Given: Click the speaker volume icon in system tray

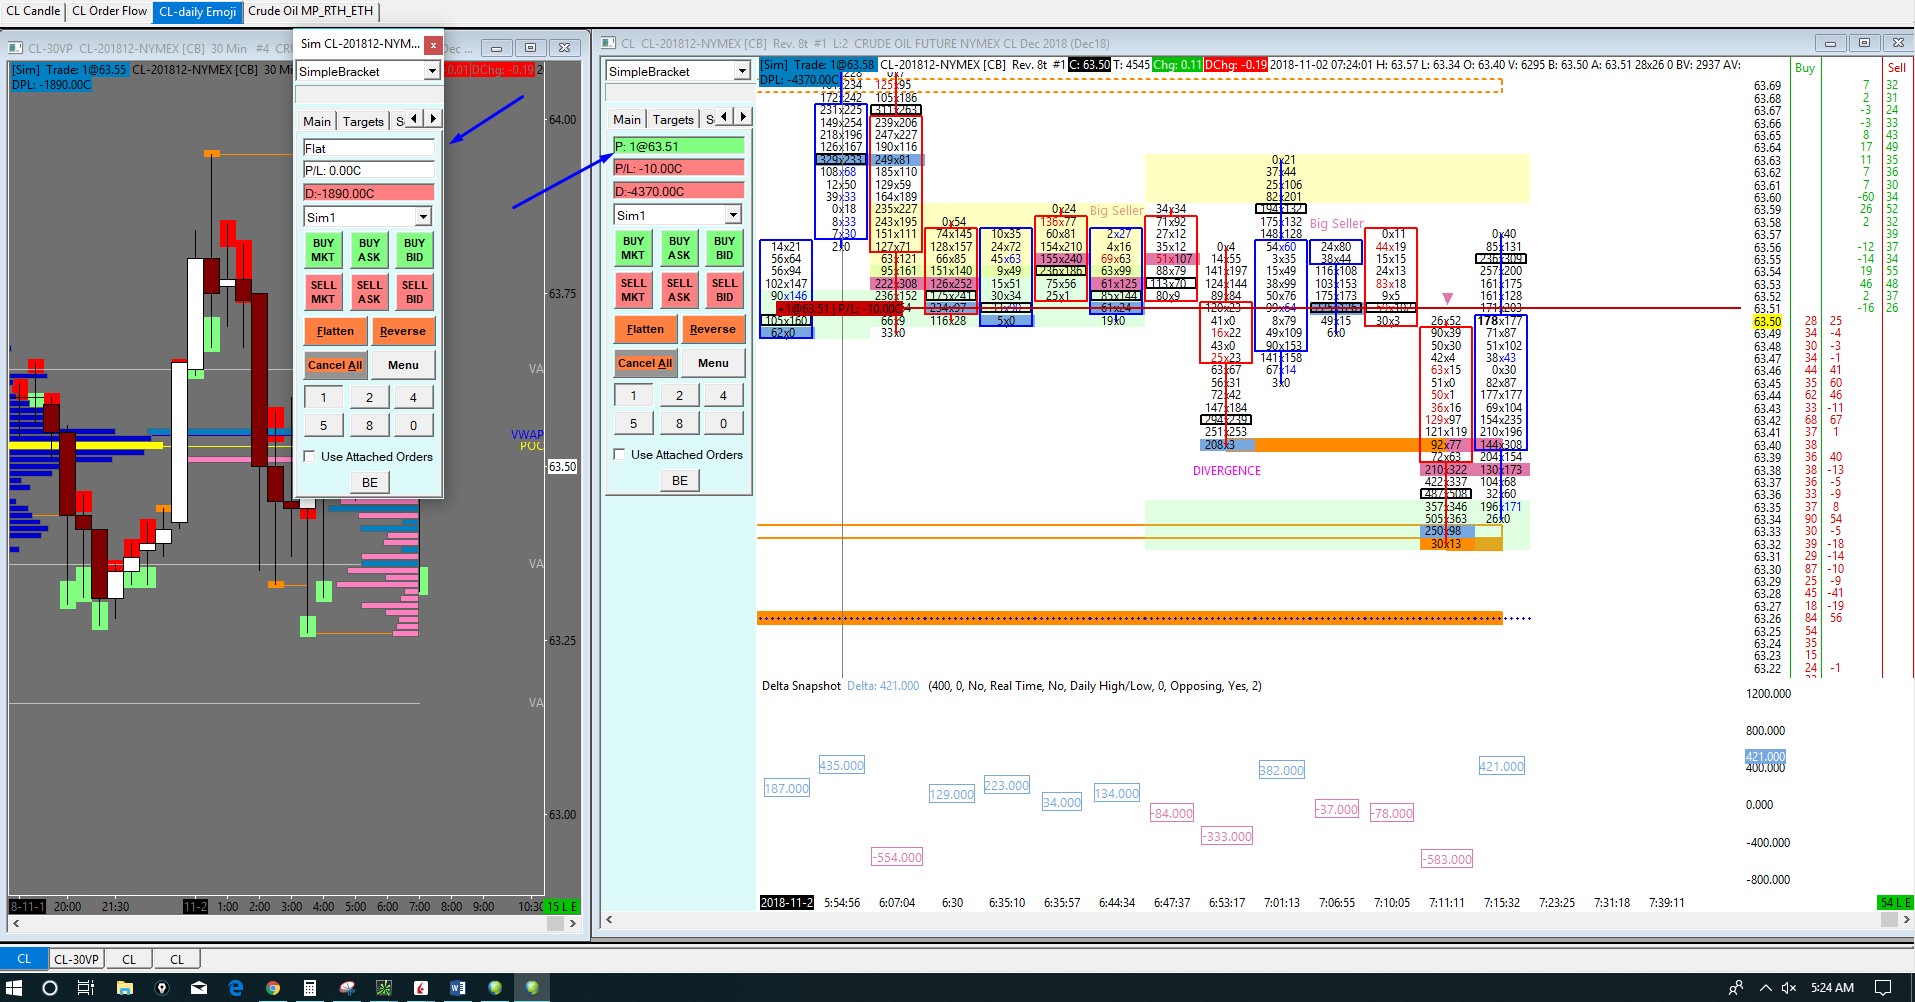Looking at the screenshot, I should coord(1789,988).
